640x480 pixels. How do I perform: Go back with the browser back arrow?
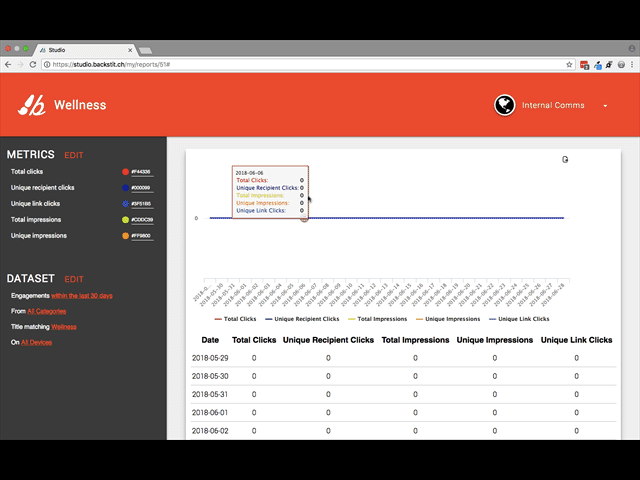pyautogui.click(x=8, y=64)
